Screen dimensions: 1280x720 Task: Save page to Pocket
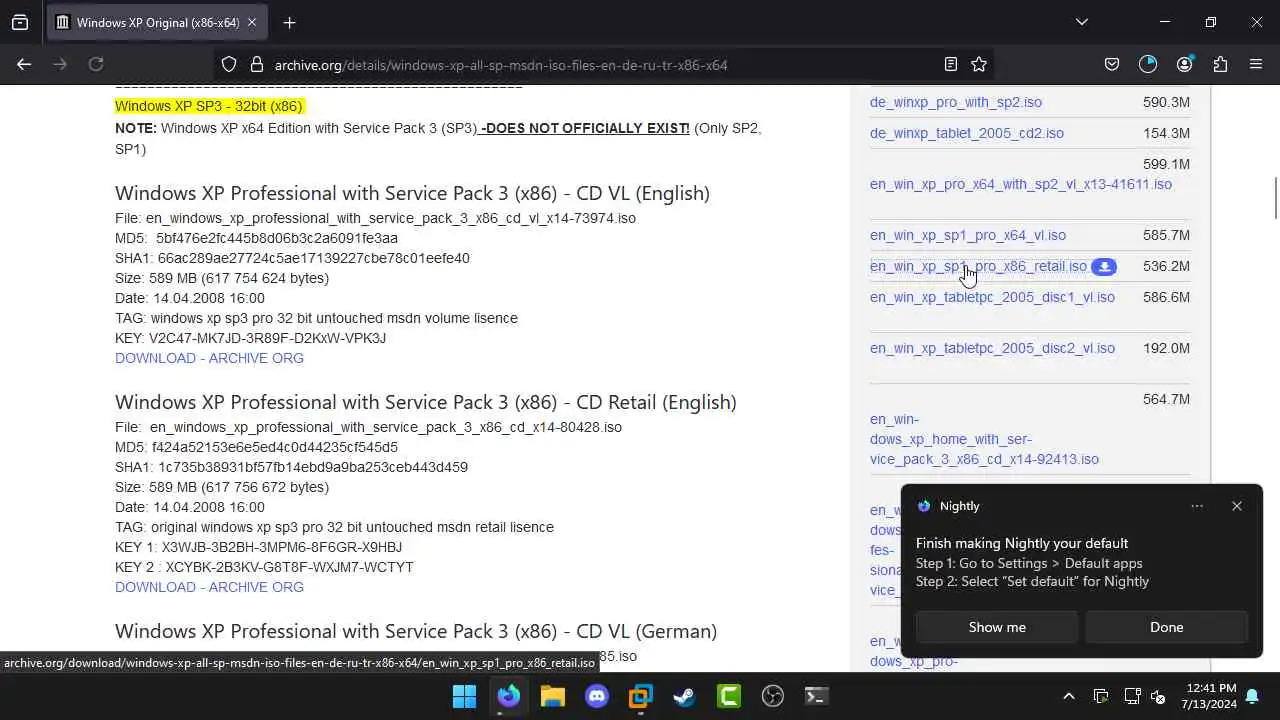(1112, 64)
